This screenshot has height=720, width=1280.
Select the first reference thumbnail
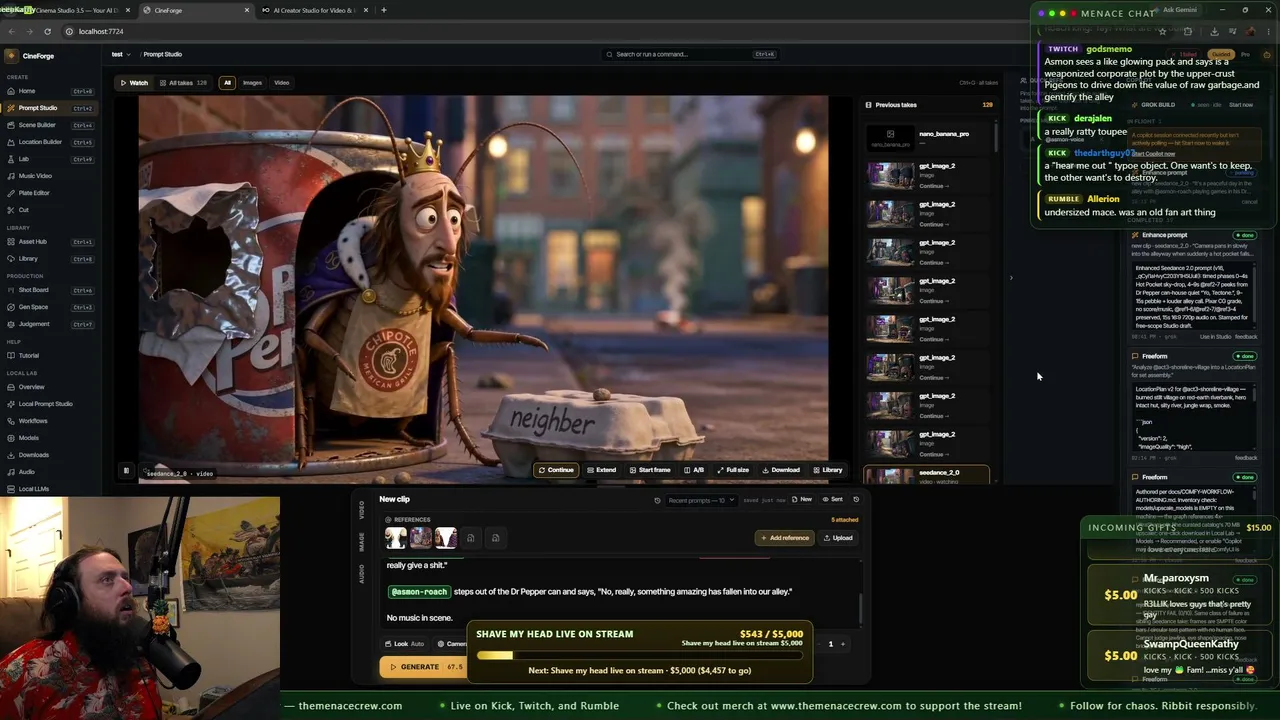396,538
